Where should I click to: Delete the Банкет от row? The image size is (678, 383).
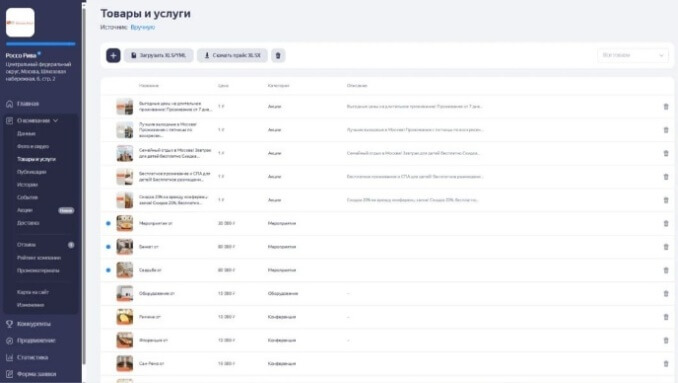666,247
